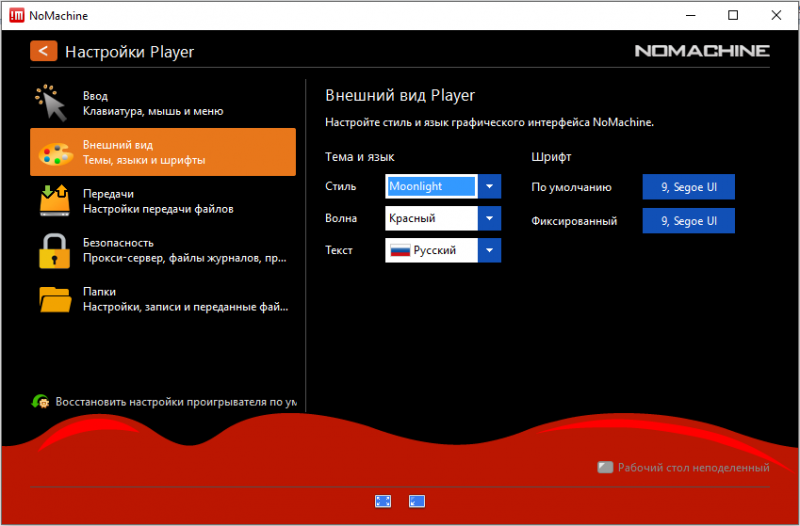Viewport: 800px width, 526px height.
Task: Click the cursor icon beside Ввод
Action: [x=51, y=103]
